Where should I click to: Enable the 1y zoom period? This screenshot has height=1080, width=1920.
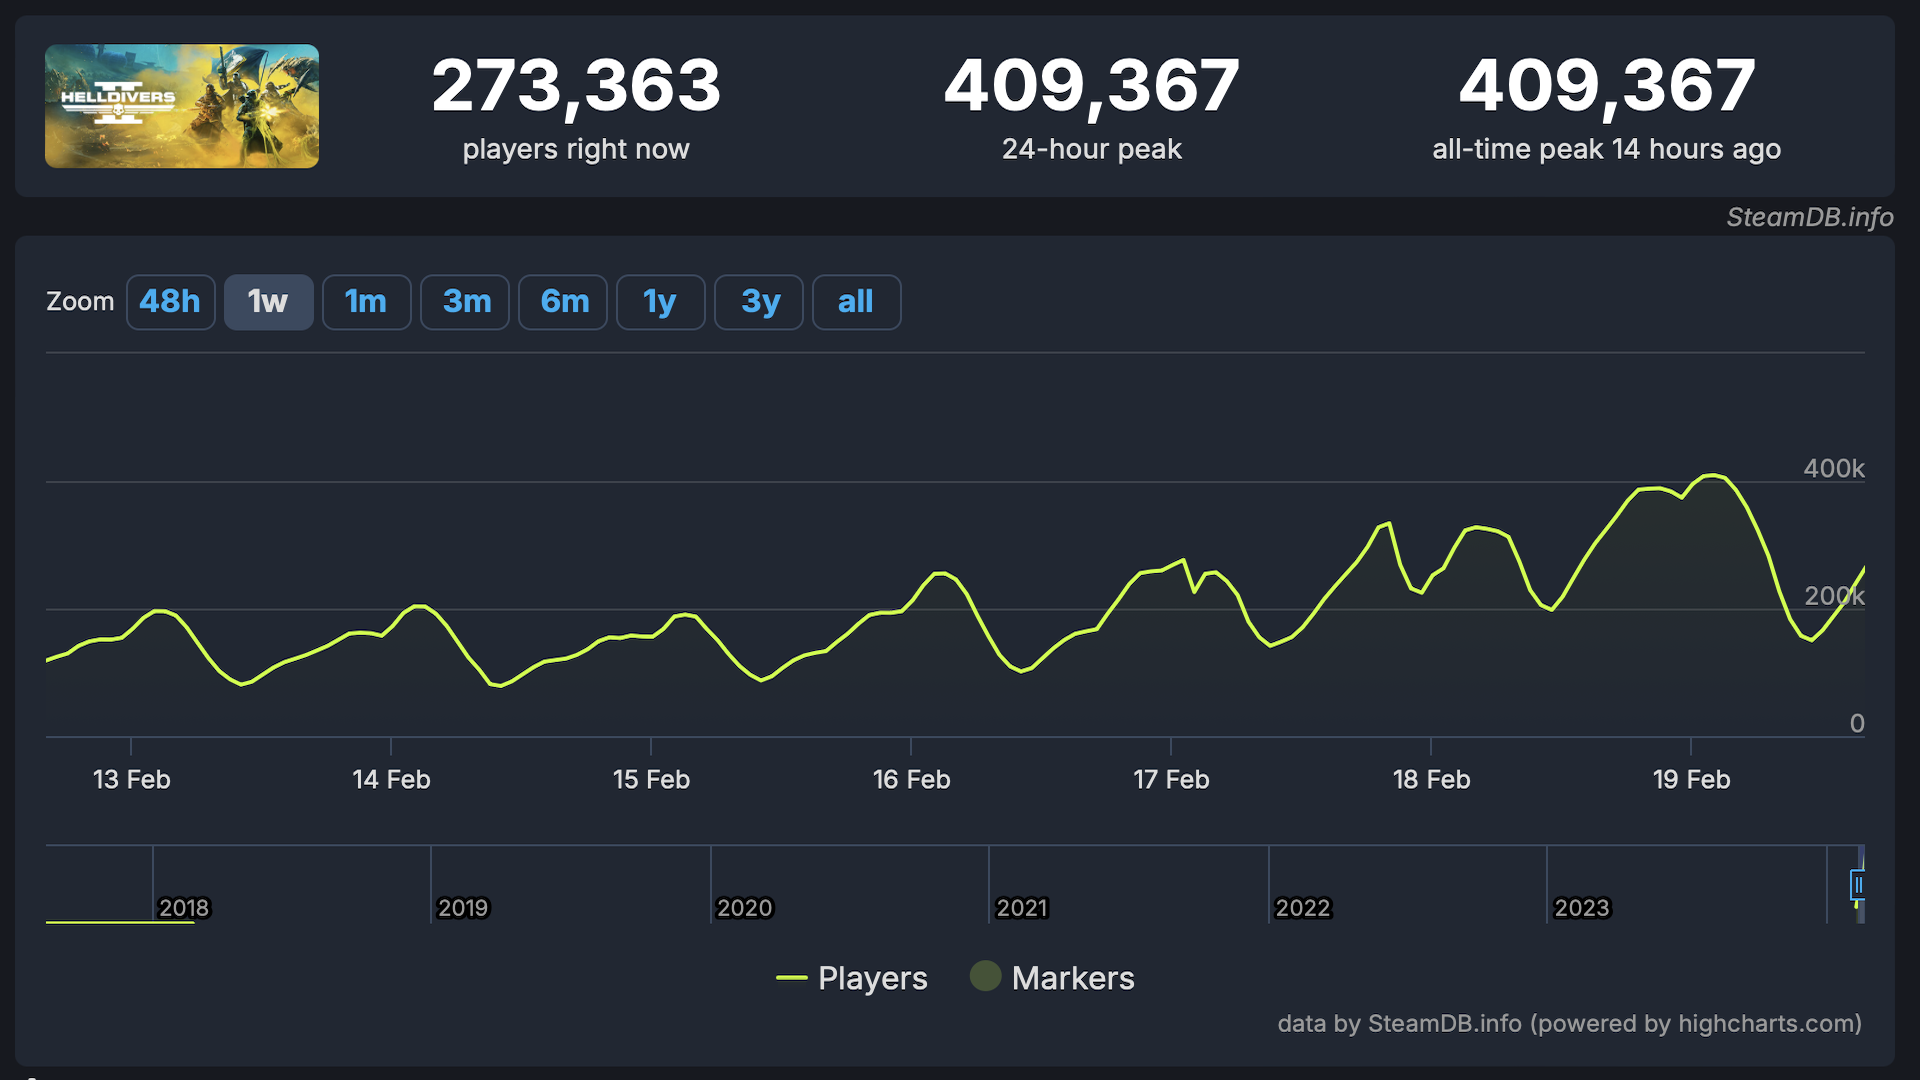point(659,301)
